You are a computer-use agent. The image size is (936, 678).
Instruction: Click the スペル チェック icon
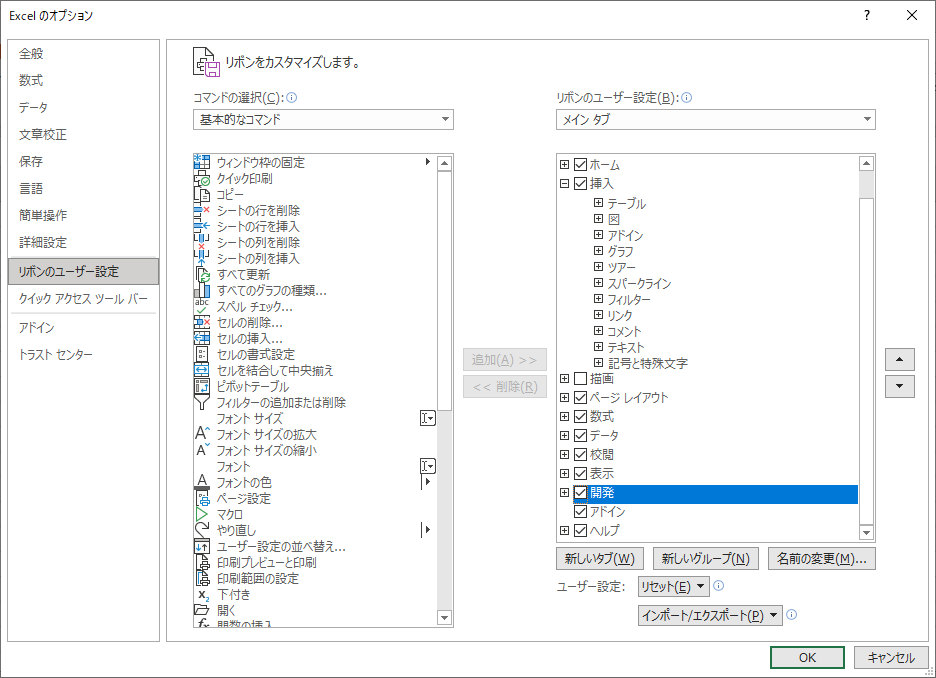tap(202, 306)
